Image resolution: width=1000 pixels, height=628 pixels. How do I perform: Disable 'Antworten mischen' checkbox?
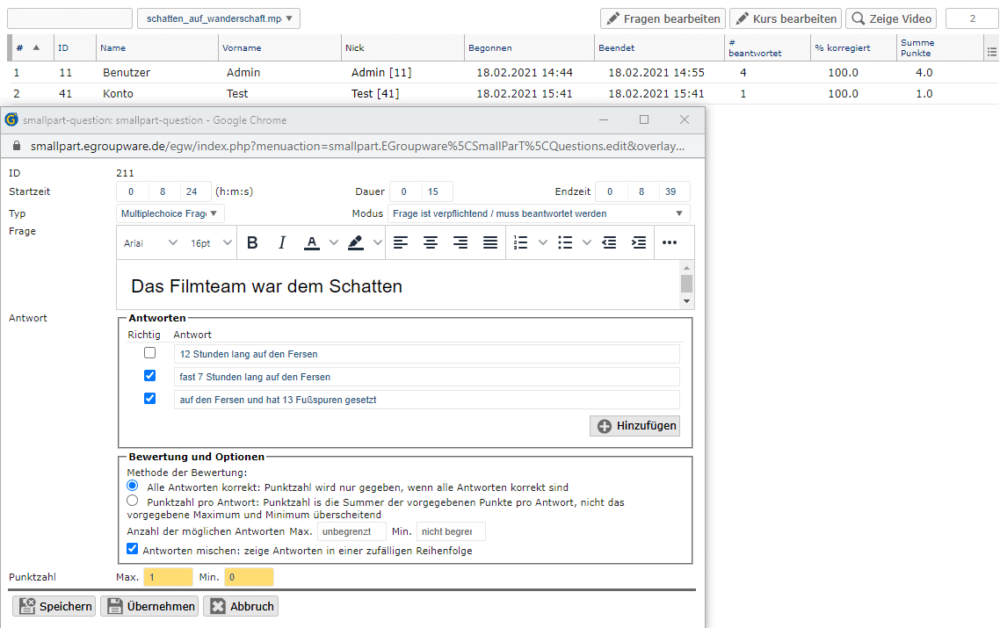(133, 549)
